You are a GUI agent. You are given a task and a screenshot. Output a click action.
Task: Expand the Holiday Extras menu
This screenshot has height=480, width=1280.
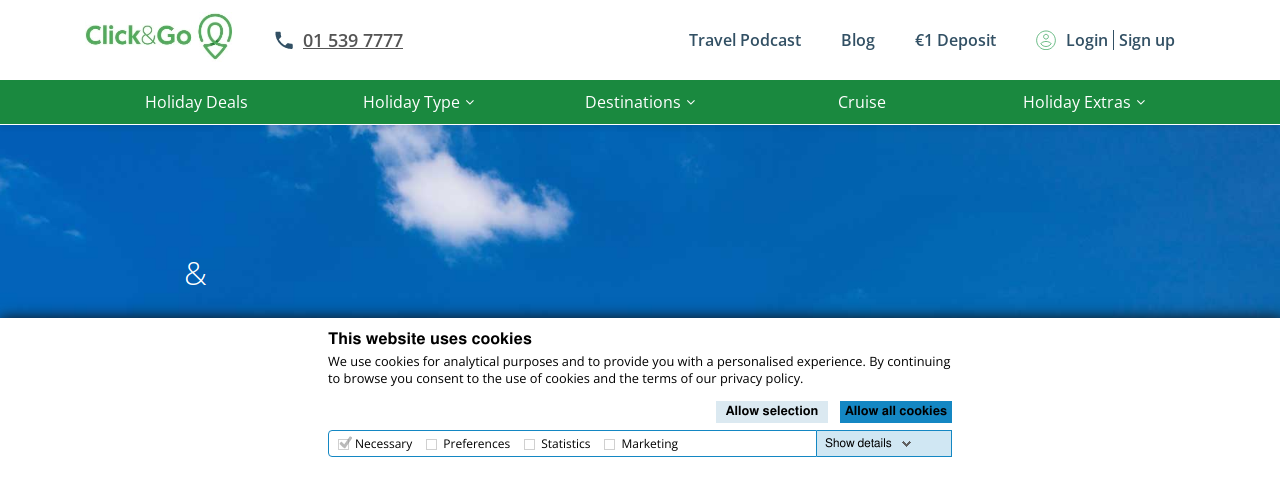pos(1084,102)
